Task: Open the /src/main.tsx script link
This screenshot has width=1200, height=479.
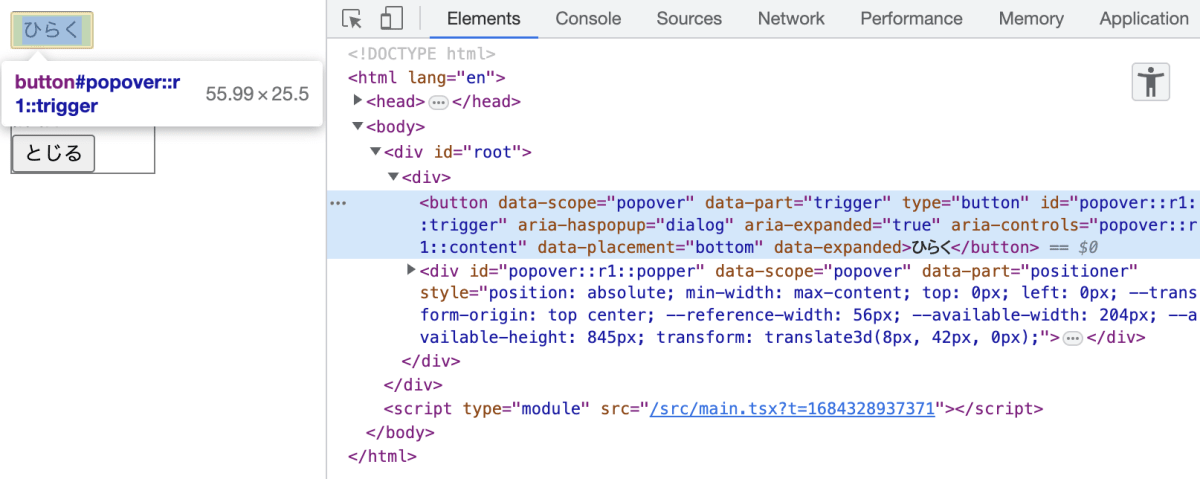Action: click(793, 409)
